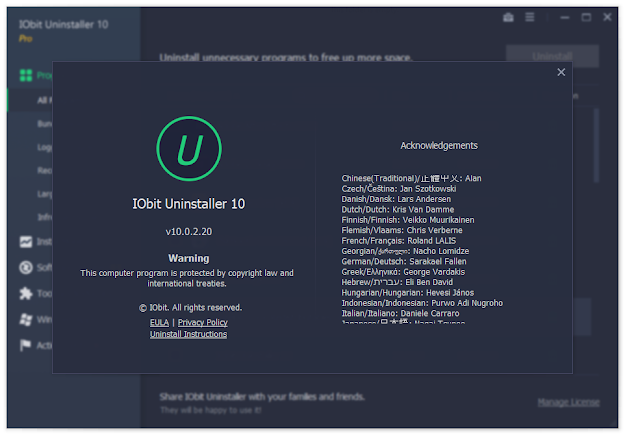
Task: Click the IObit All rights reserved text
Action: point(191,308)
